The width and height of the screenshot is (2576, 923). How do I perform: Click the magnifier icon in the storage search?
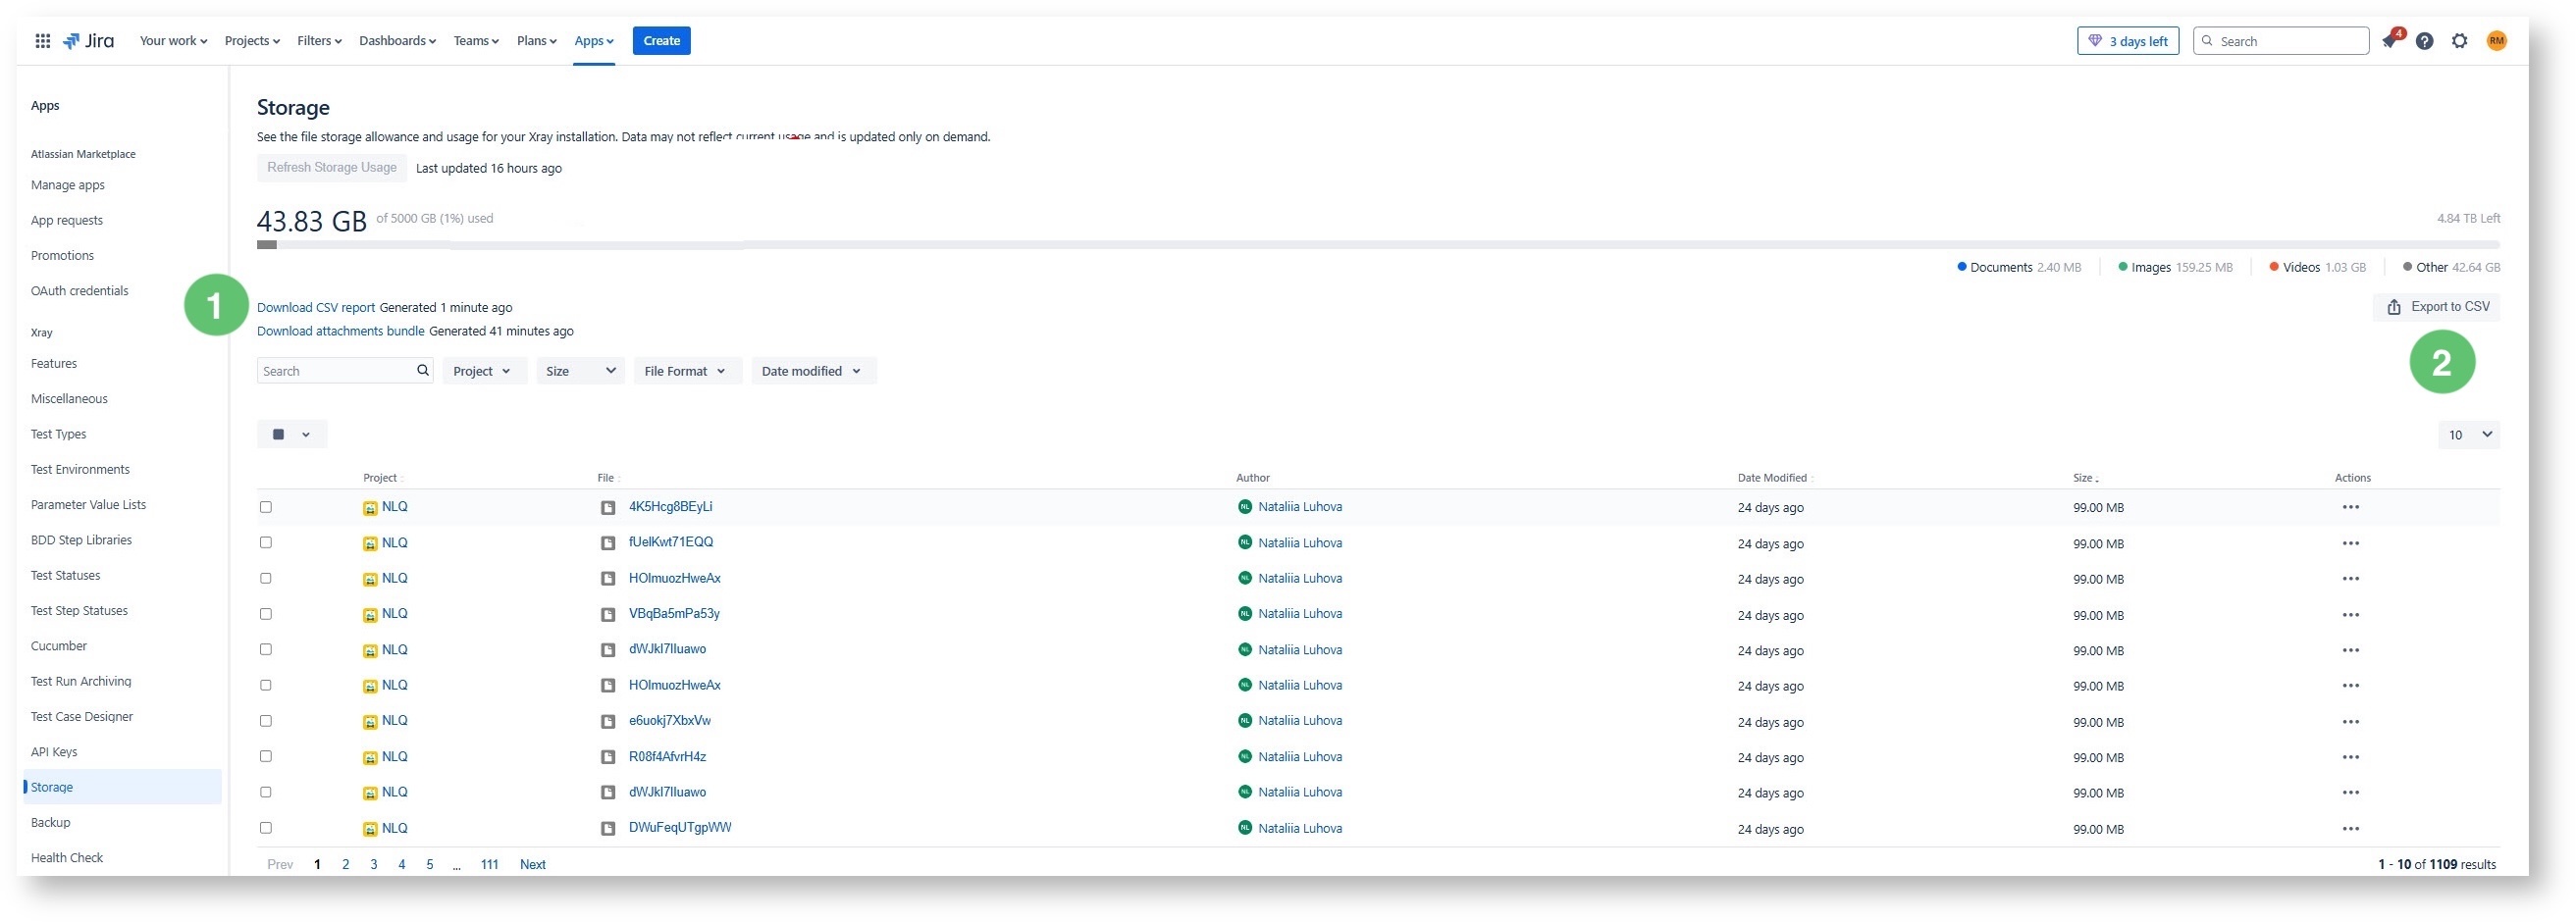423,371
